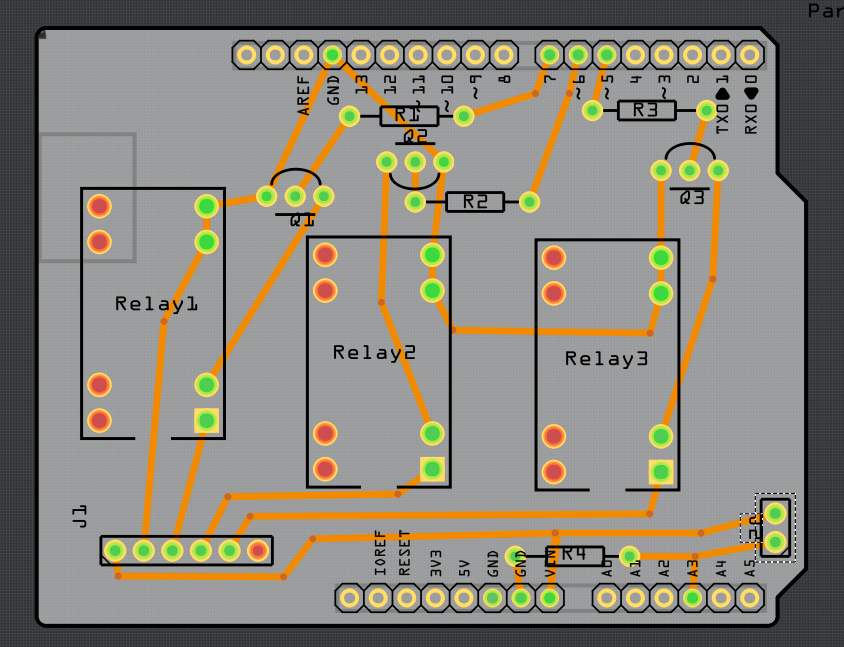Click the square pad of Relay1
844x647 pixels.
[x=207, y=420]
